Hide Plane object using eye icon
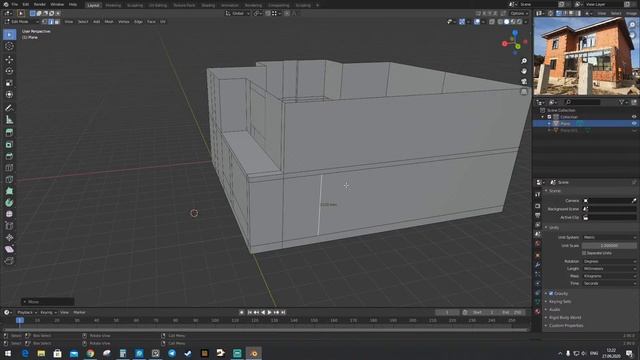Viewport: 640px width, 360px height. coord(634,123)
